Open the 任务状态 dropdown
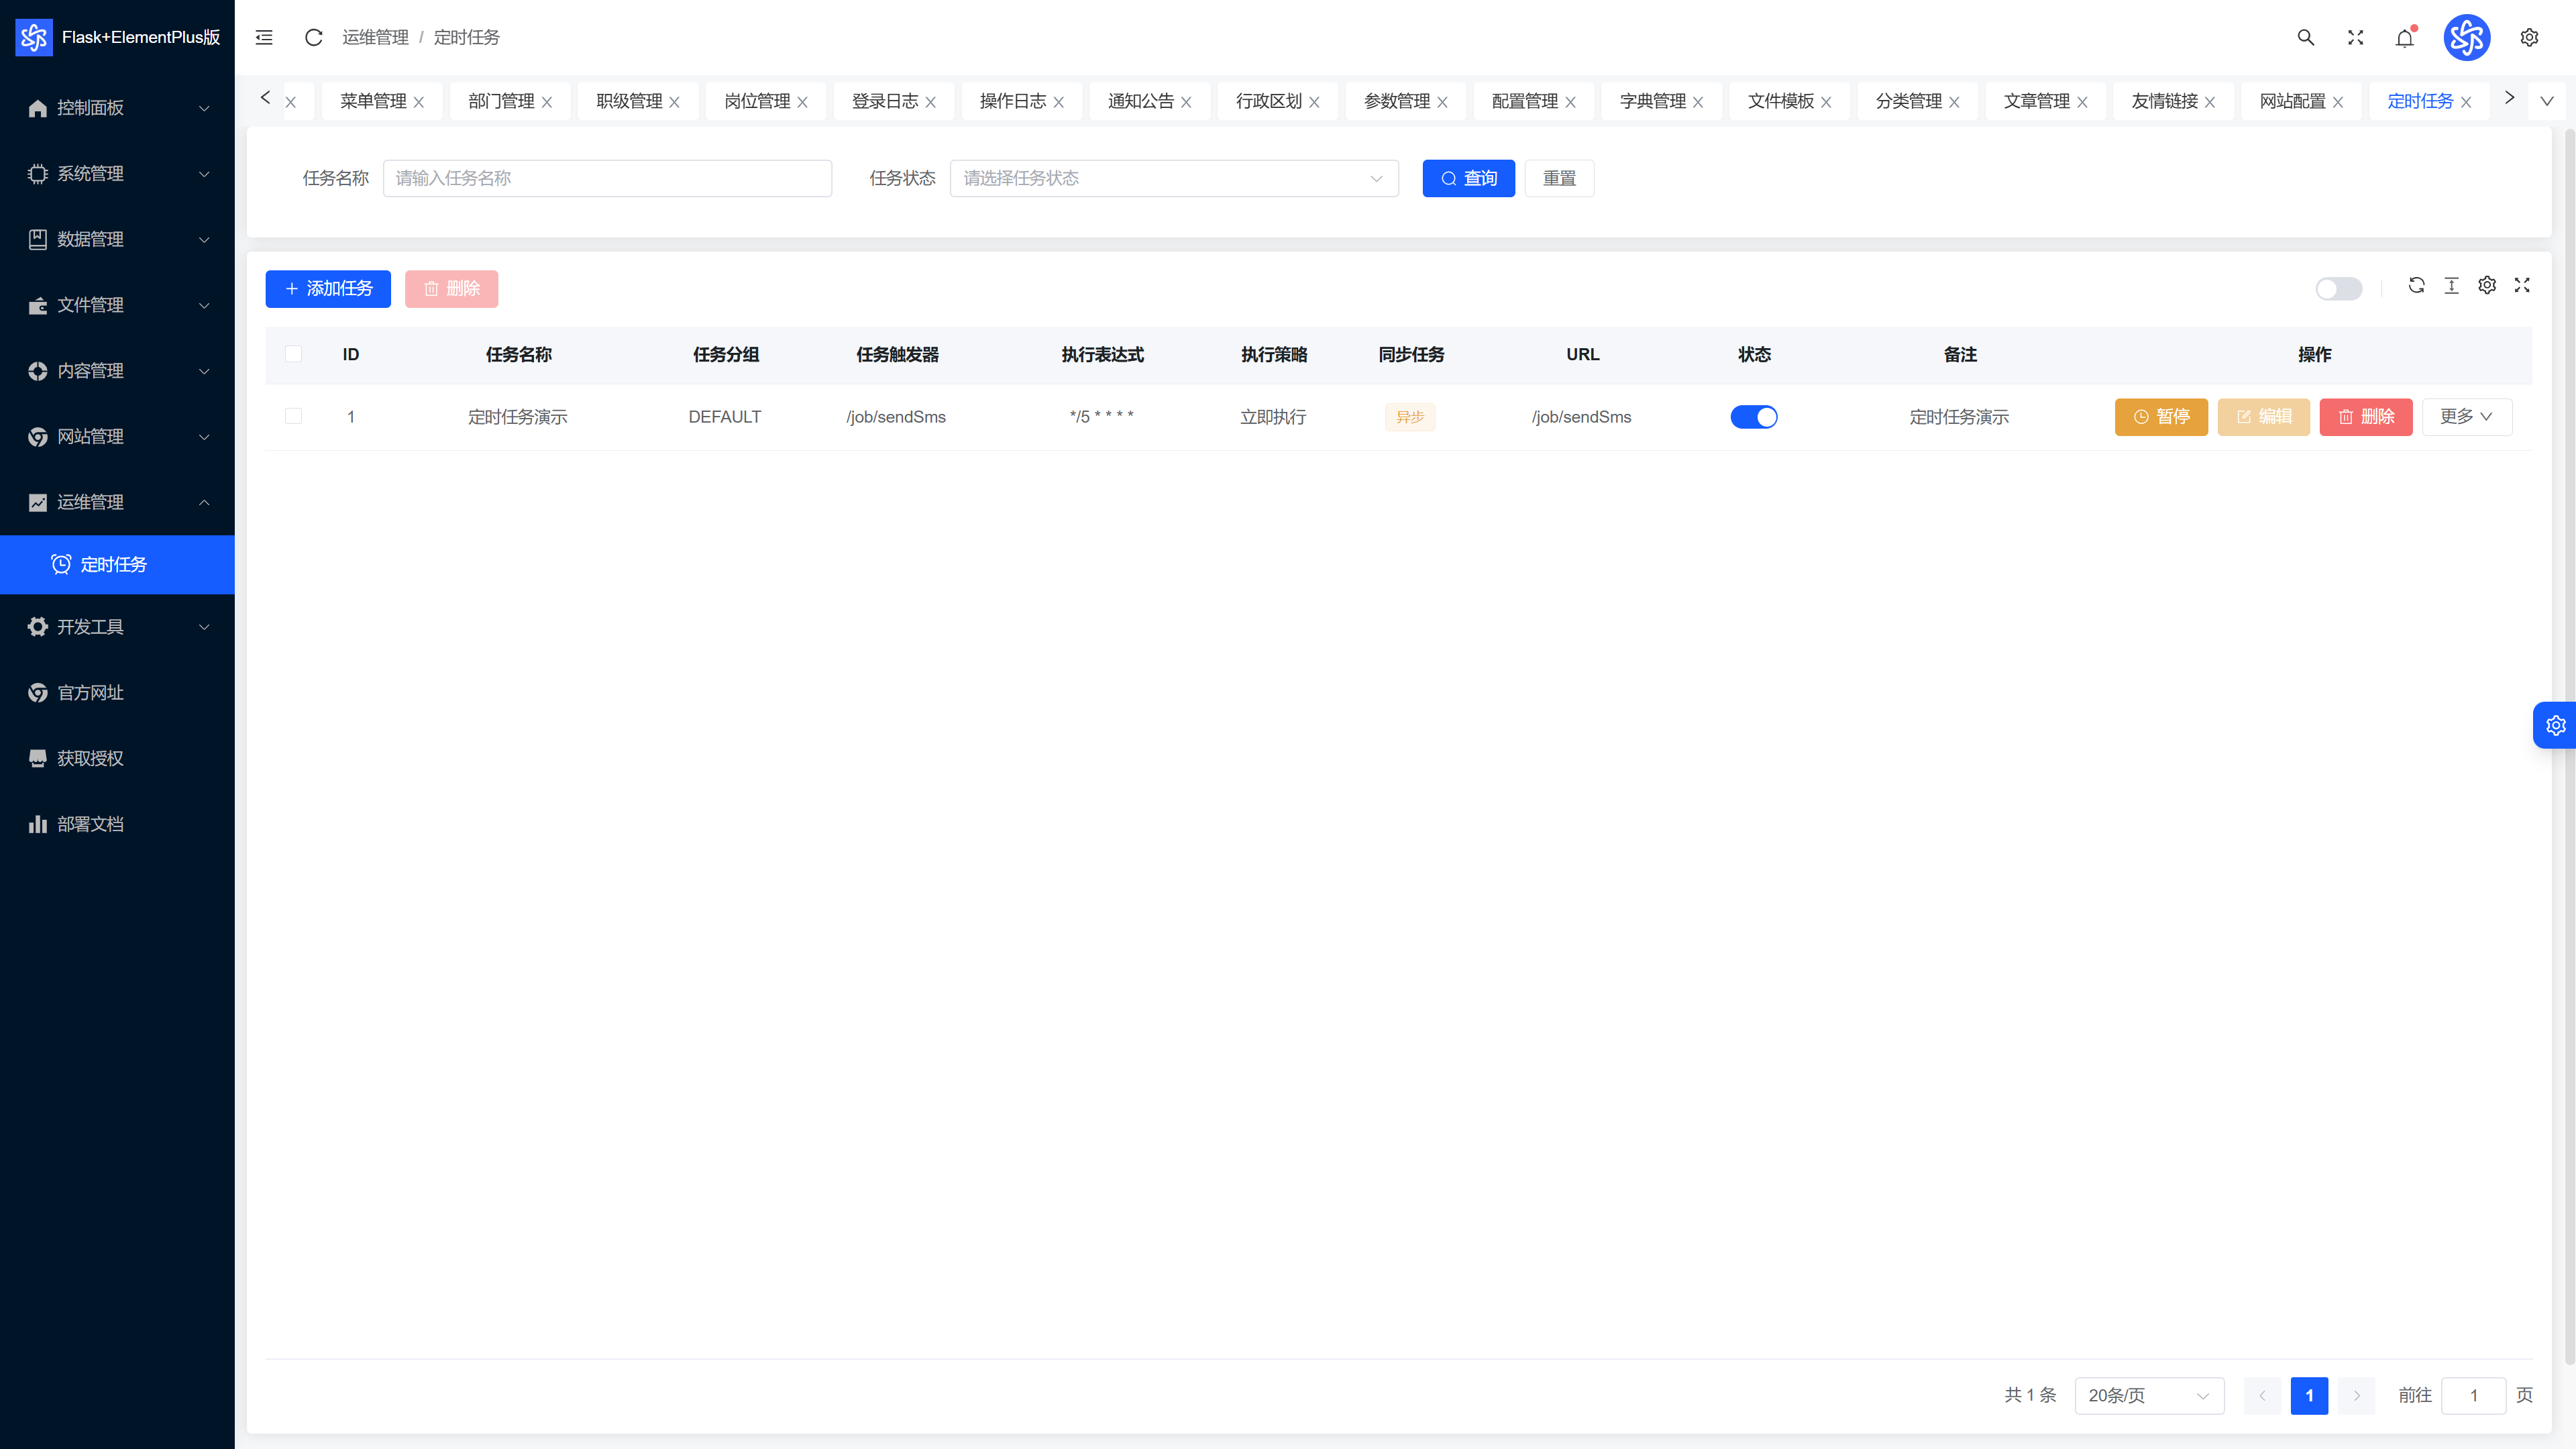 (x=1174, y=178)
